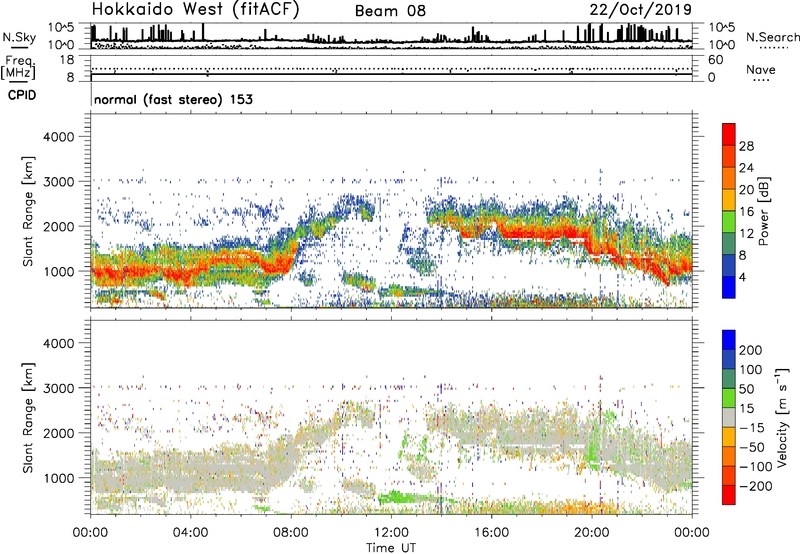Click the 'Velocity [m s-1]' colorbar title
This screenshot has height=554, width=800.
pos(782,417)
